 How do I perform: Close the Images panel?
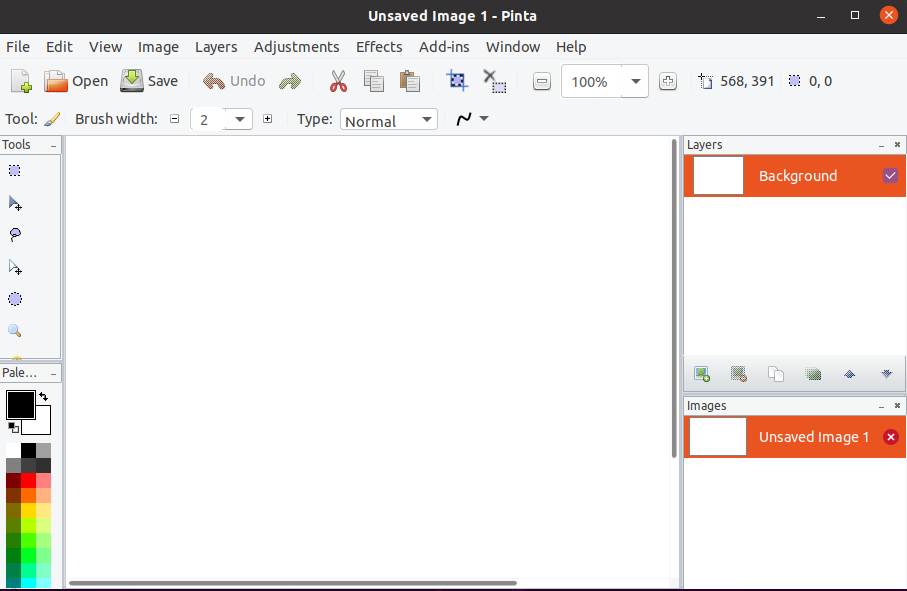897,406
